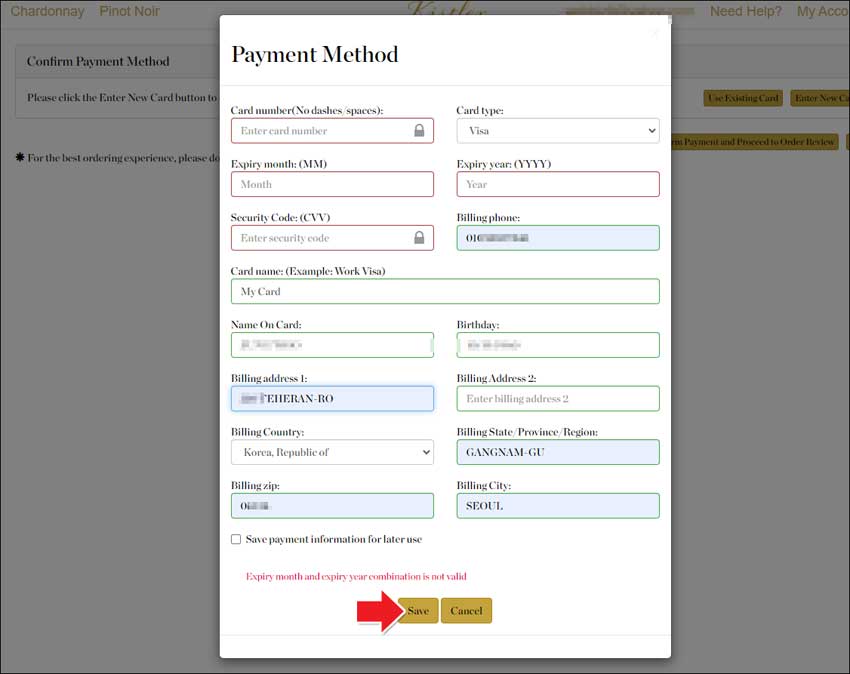Screen dimensions: 850x674
Task: Click the Billing Address 2 field
Action: tap(558, 399)
